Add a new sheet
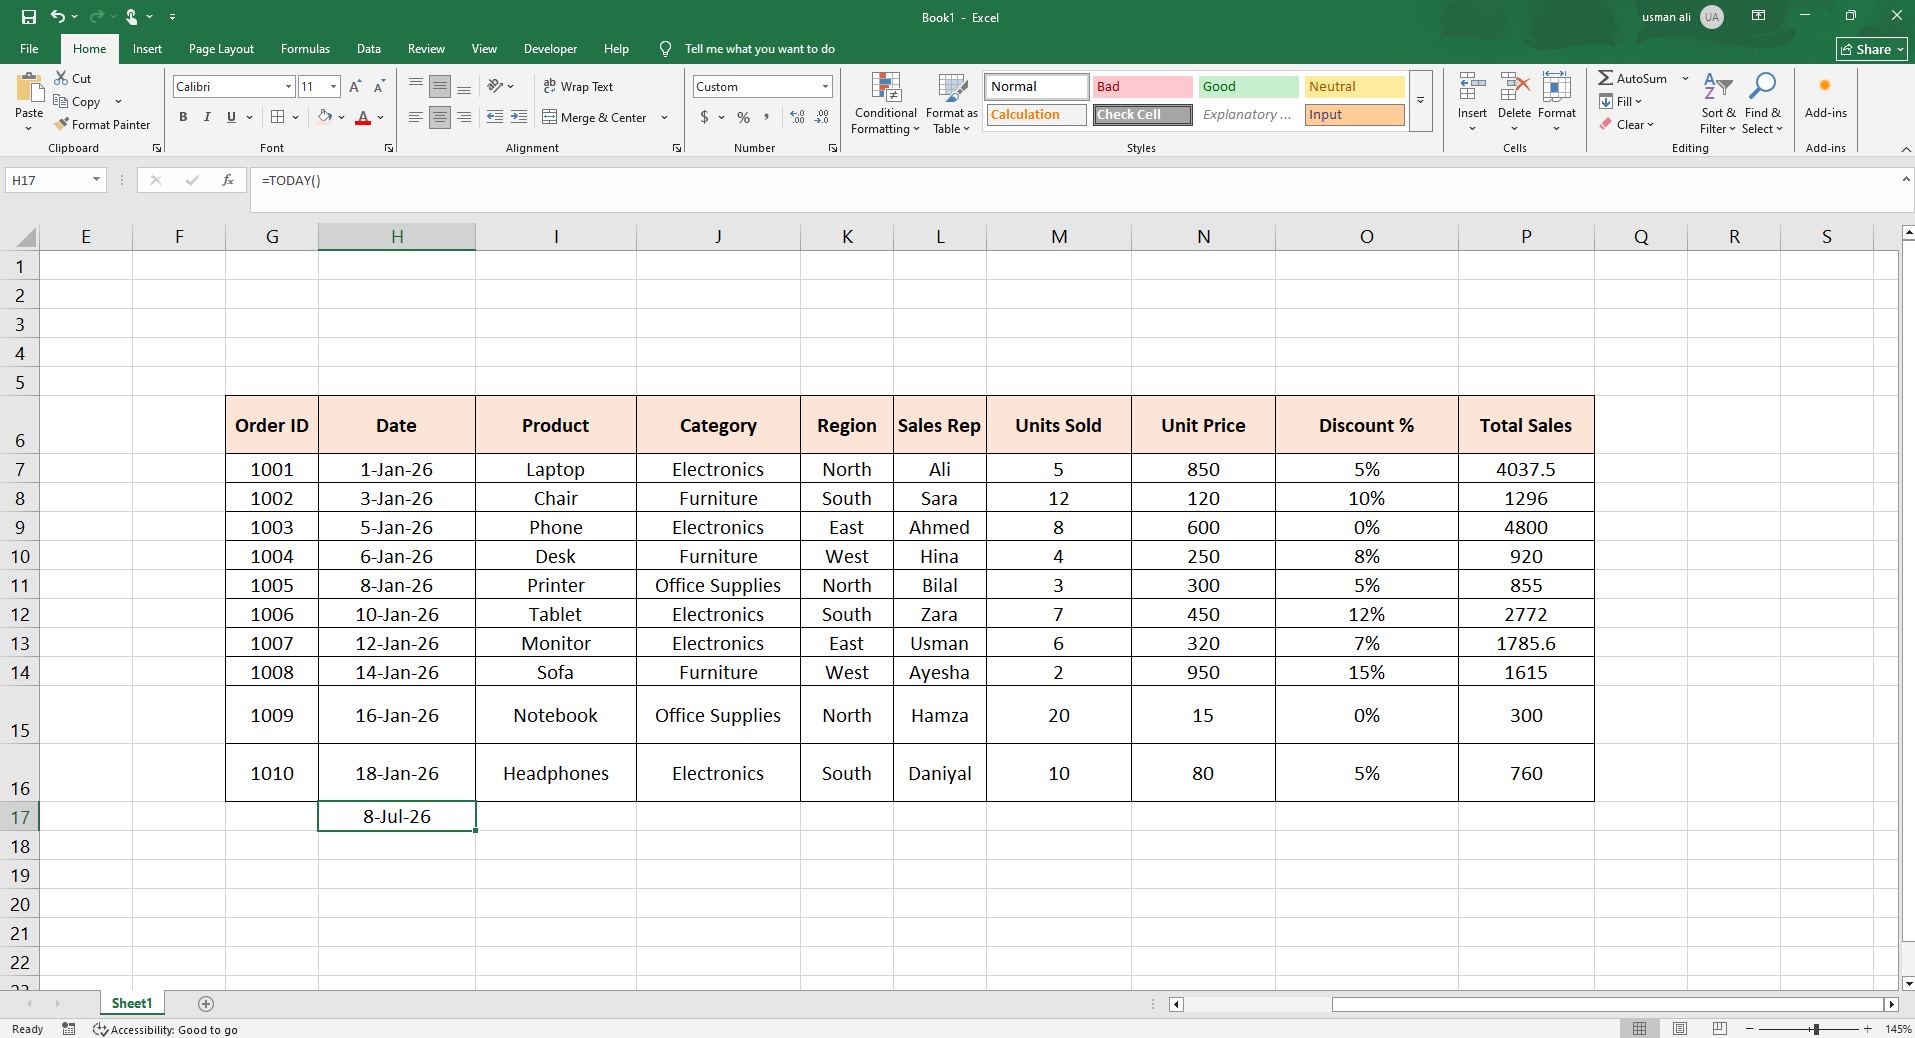1915x1038 pixels. (206, 1003)
